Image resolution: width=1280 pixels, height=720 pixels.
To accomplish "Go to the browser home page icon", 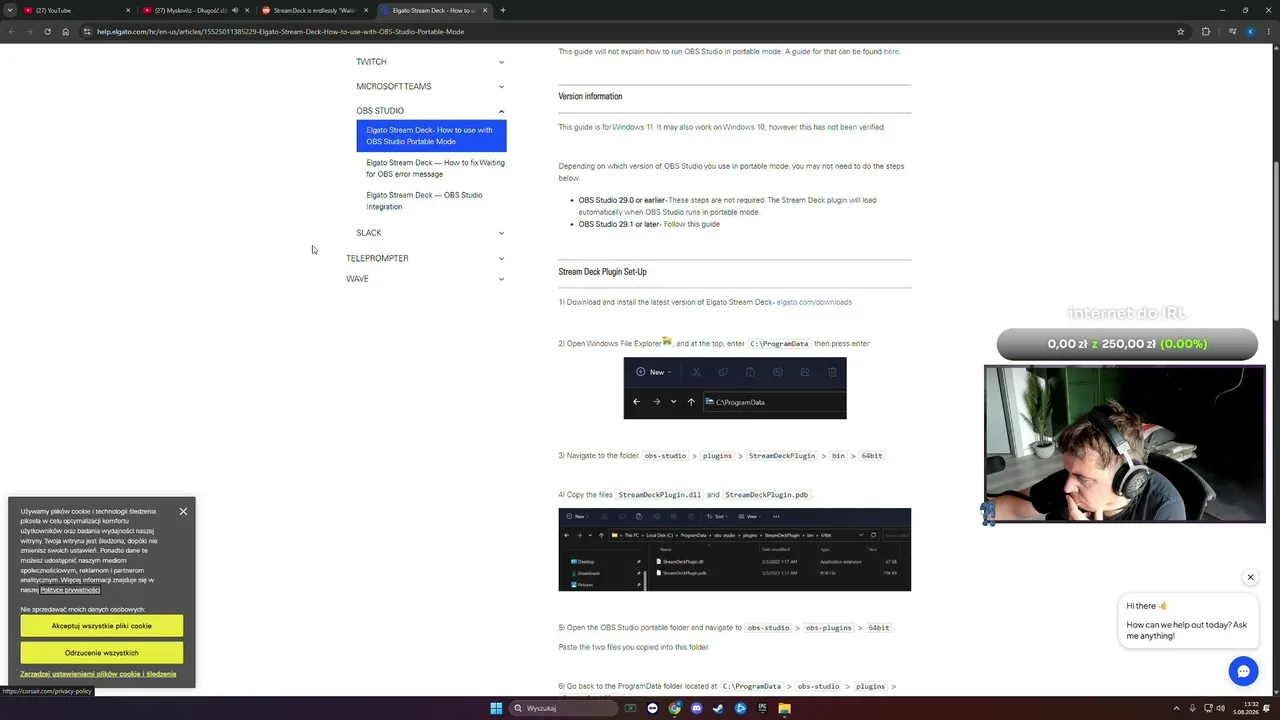I will [66, 31].
